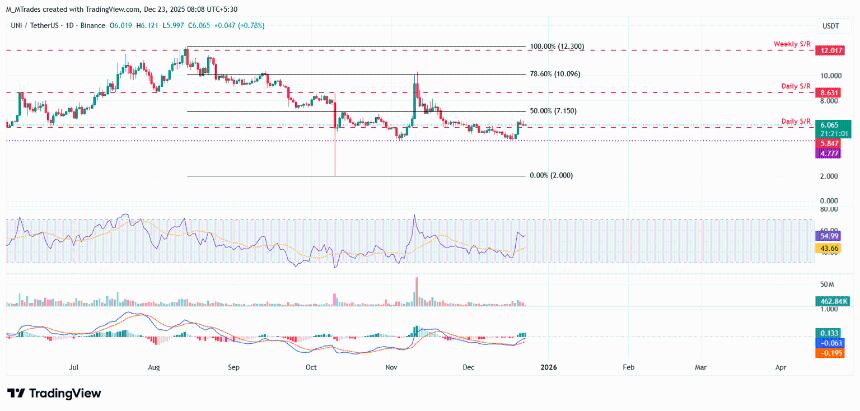Image resolution: width=860 pixels, height=411 pixels.
Task: Click the red 8.631 price tag
Action: 831,92
